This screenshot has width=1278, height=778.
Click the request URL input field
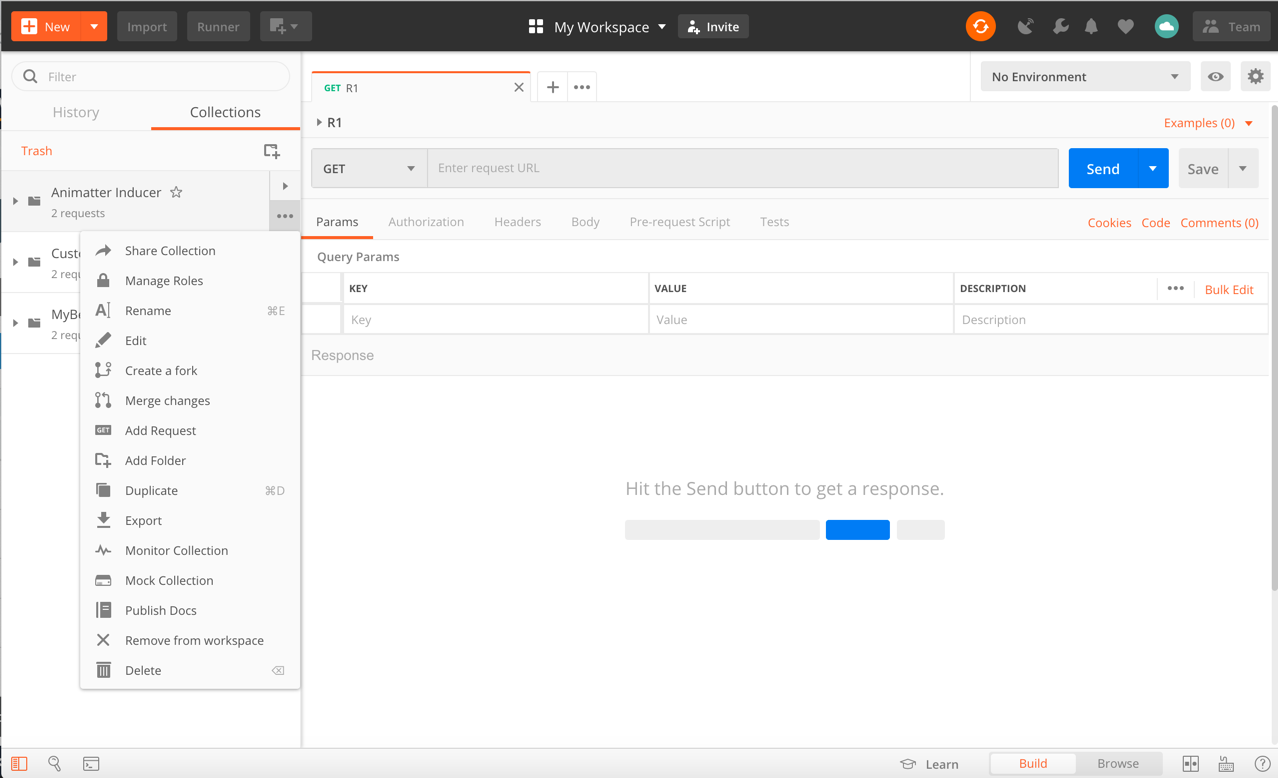click(x=743, y=168)
